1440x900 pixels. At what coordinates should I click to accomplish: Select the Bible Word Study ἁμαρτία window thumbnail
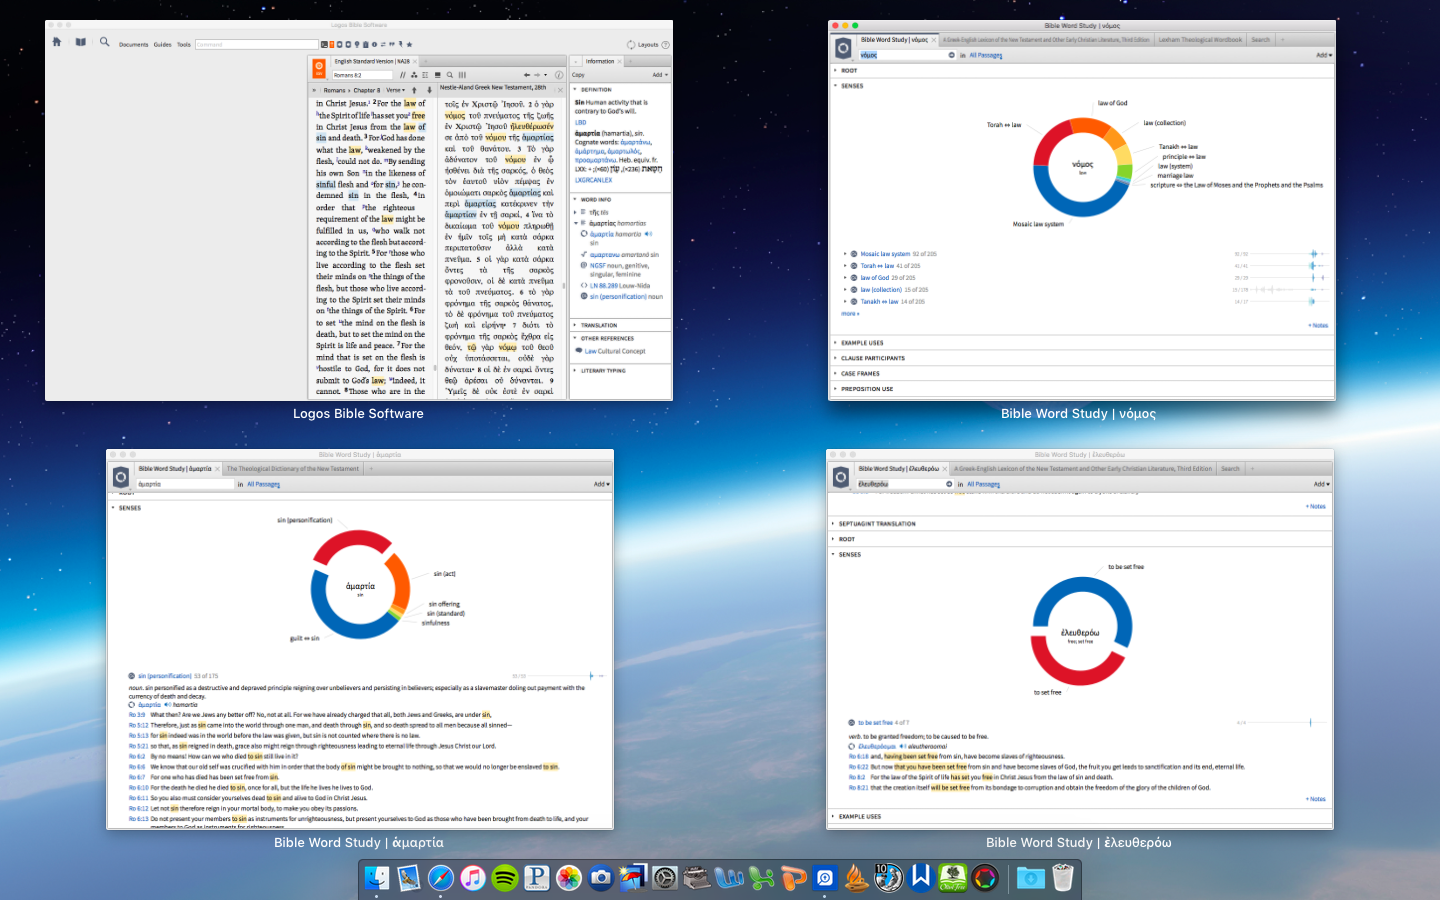(x=360, y=639)
